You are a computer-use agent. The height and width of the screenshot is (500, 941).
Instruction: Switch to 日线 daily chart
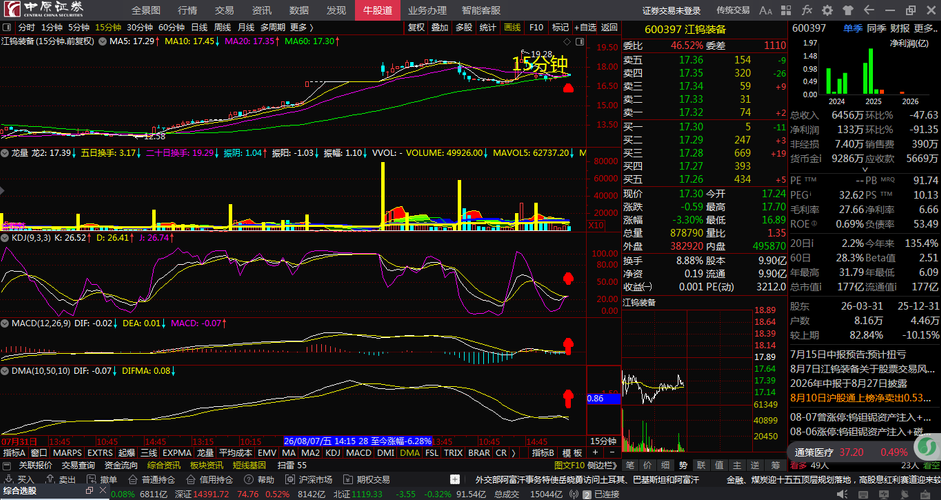(199, 27)
